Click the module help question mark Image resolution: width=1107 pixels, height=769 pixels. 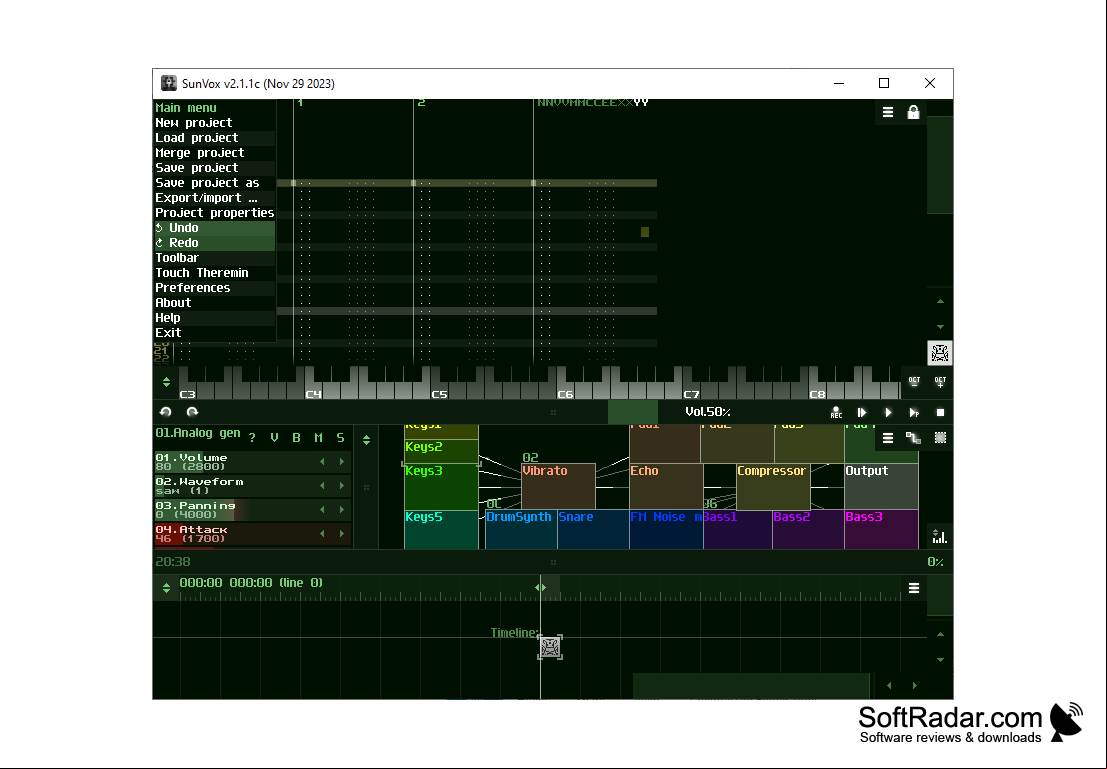tap(252, 438)
